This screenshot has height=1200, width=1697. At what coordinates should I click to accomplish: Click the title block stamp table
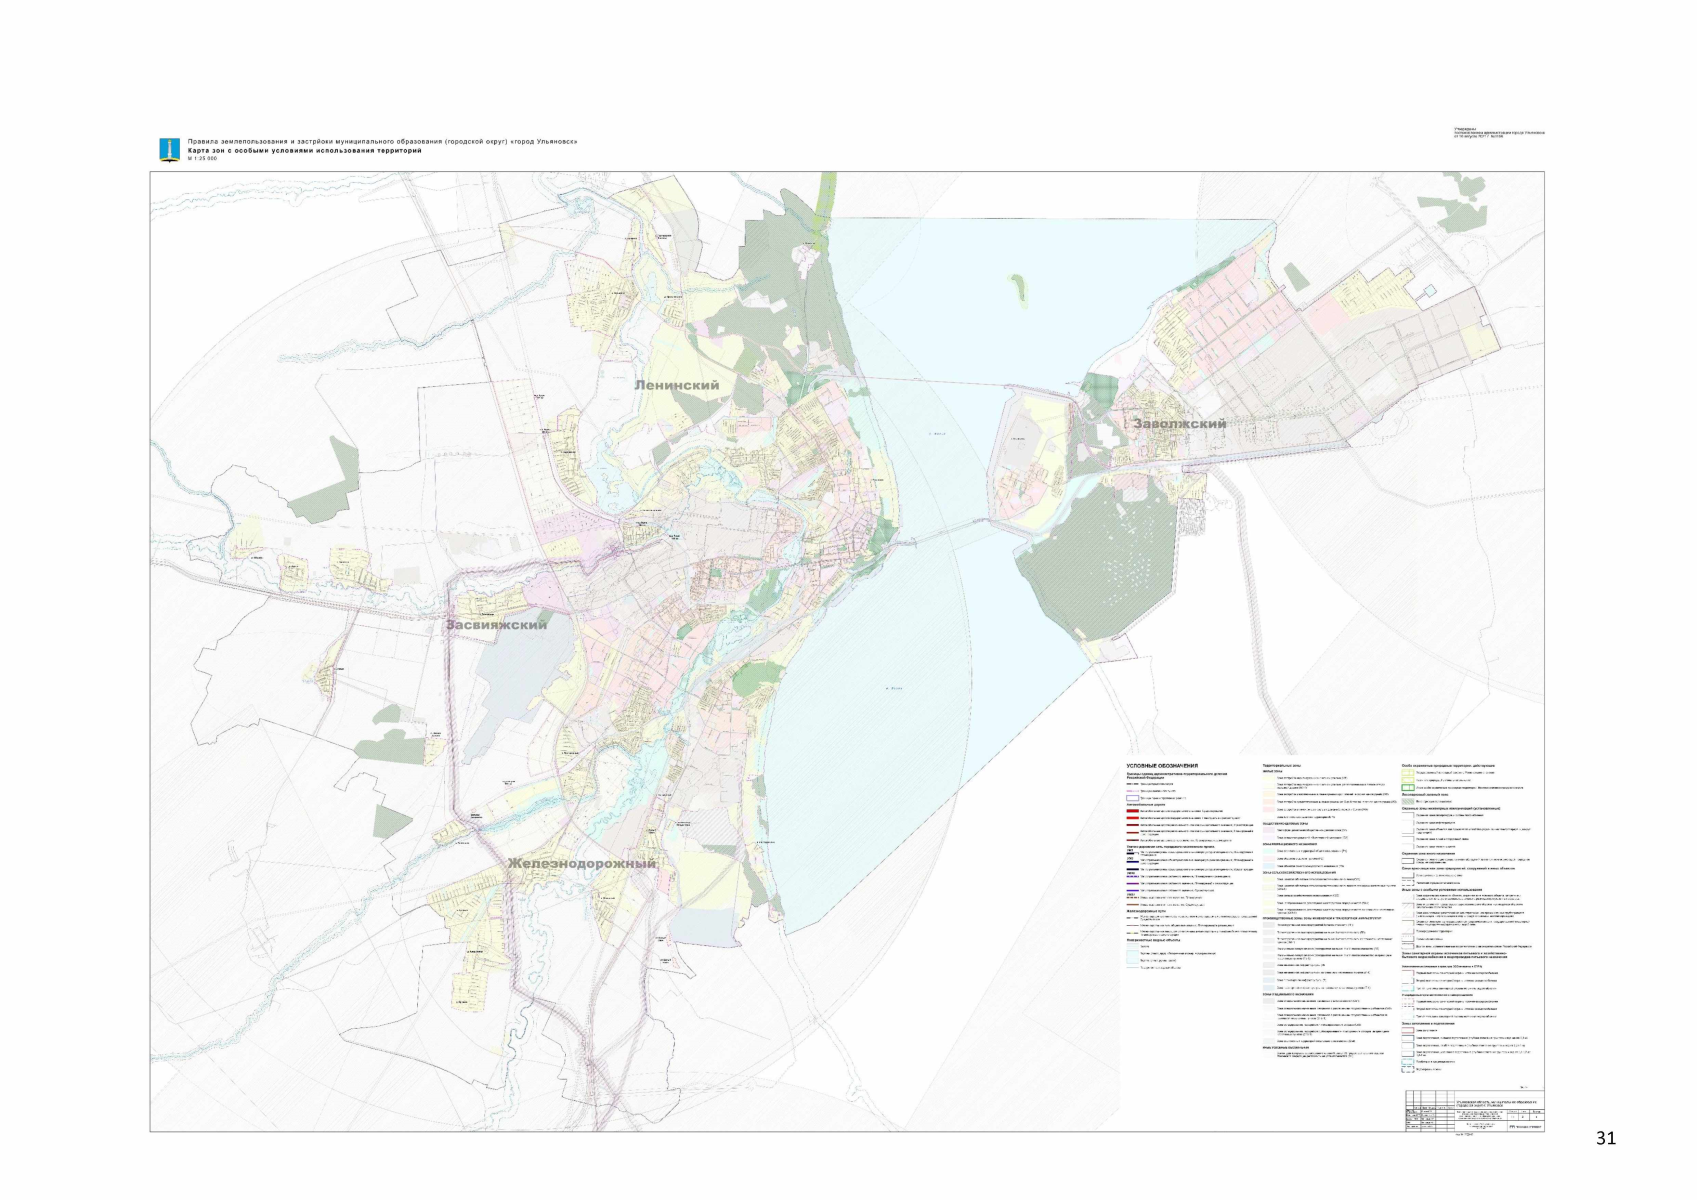click(1474, 1112)
